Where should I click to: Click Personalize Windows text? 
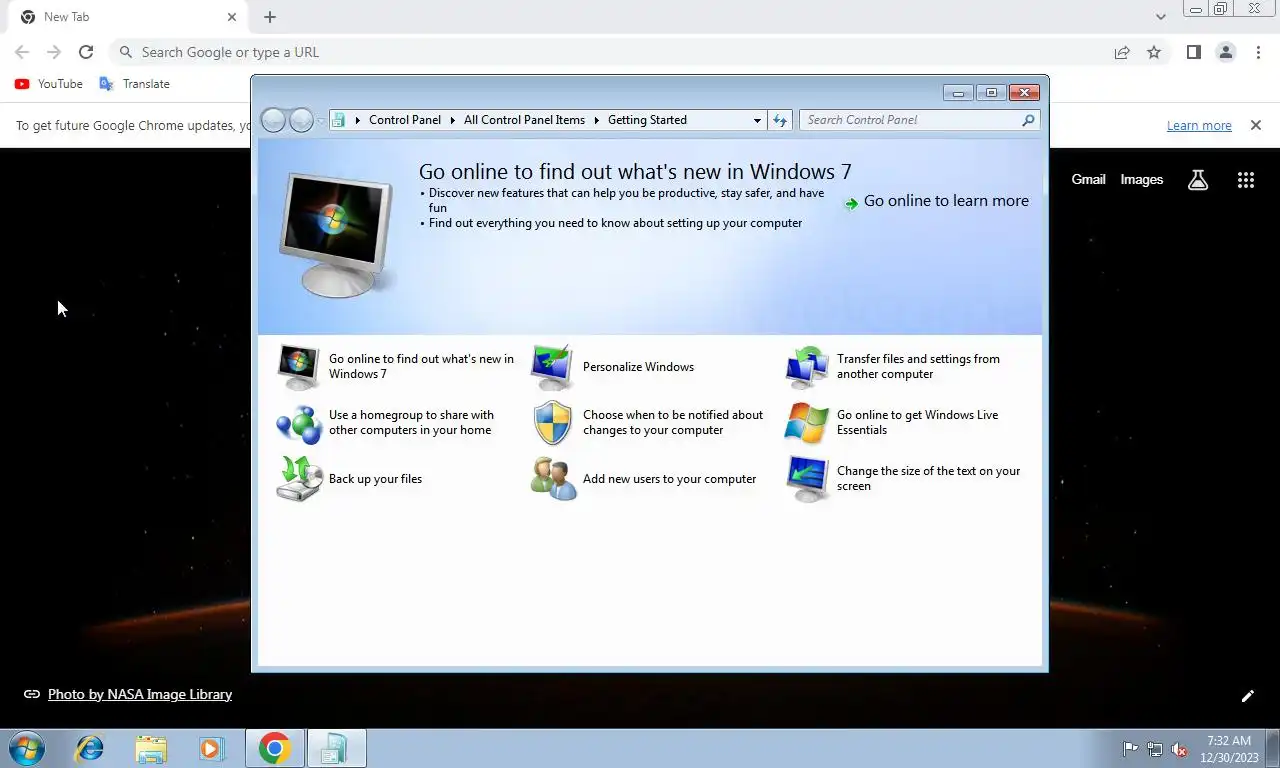point(638,367)
